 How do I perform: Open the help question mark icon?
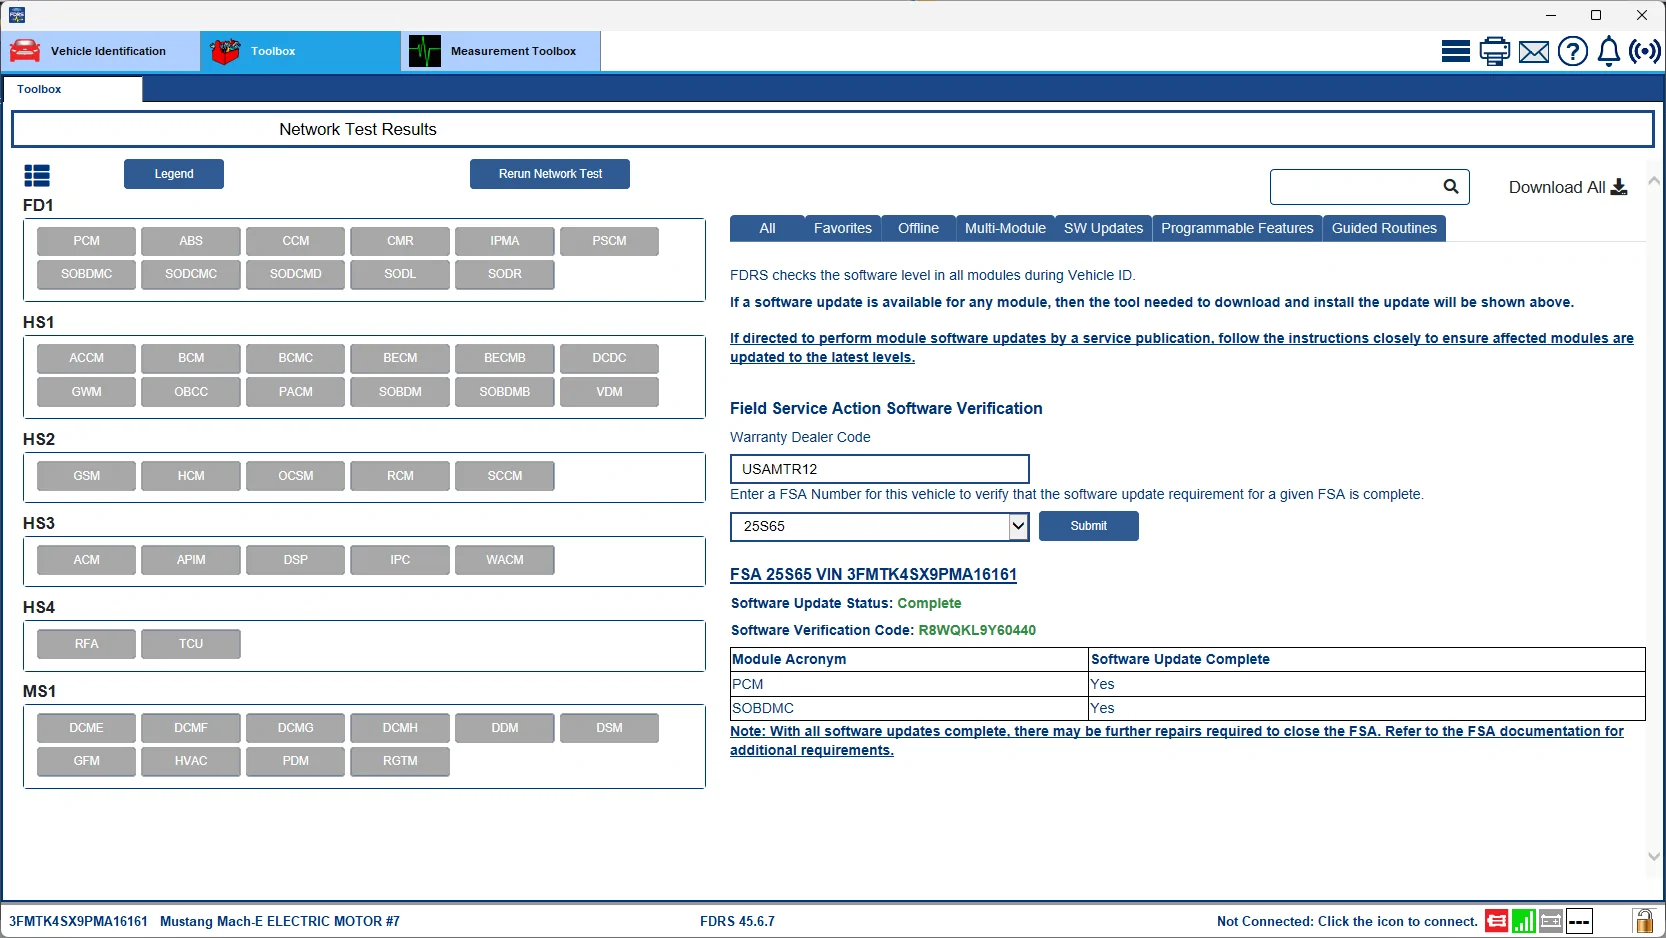1572,51
